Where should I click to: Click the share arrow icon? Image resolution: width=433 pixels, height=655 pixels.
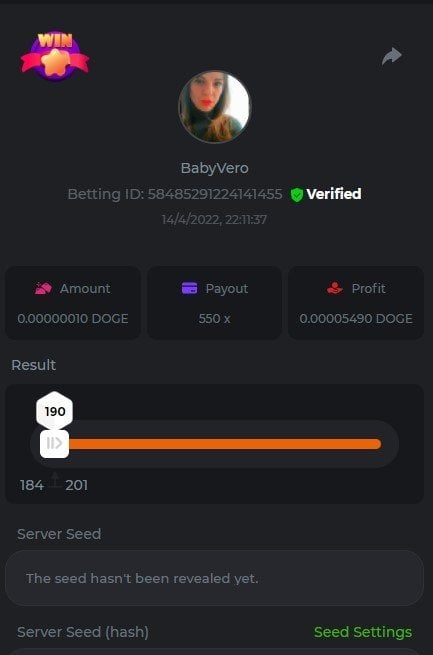(x=392, y=56)
